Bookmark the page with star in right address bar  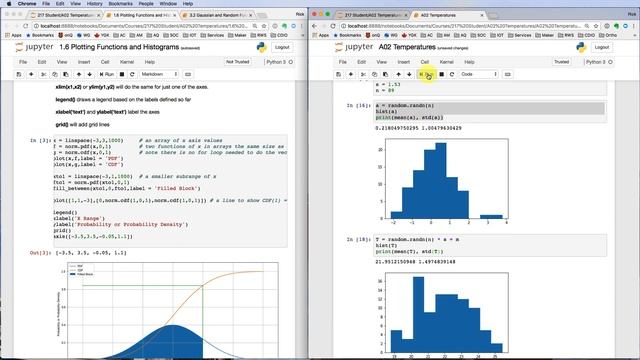[x=596, y=26]
